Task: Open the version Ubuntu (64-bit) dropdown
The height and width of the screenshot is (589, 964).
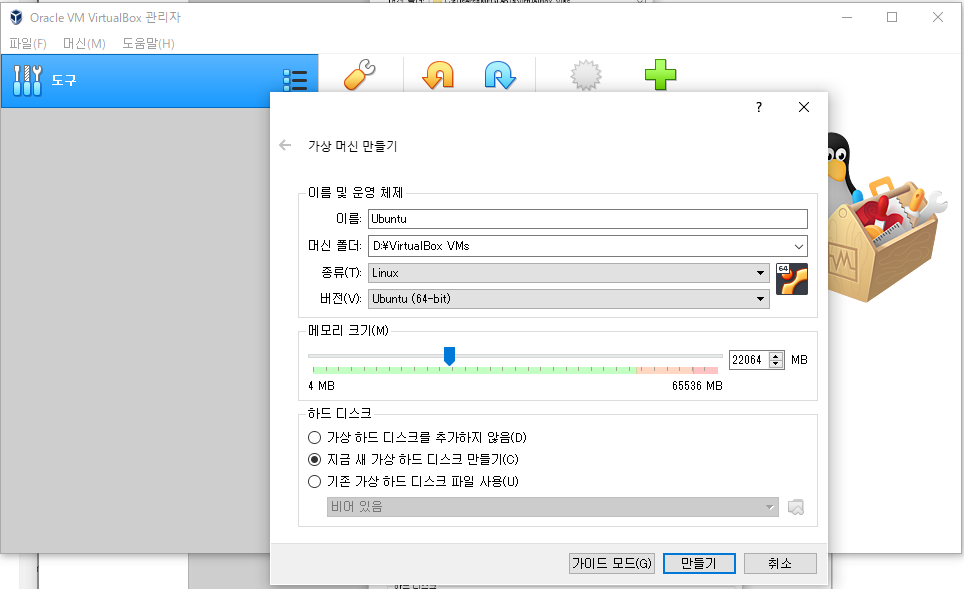Action: pos(568,299)
